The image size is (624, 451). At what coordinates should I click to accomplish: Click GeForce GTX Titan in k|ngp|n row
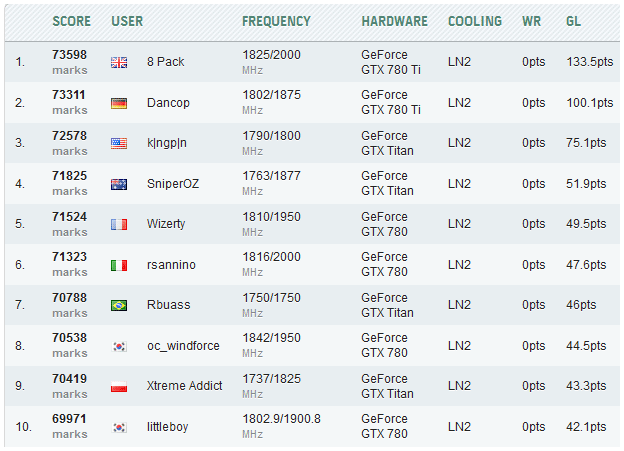click(387, 143)
